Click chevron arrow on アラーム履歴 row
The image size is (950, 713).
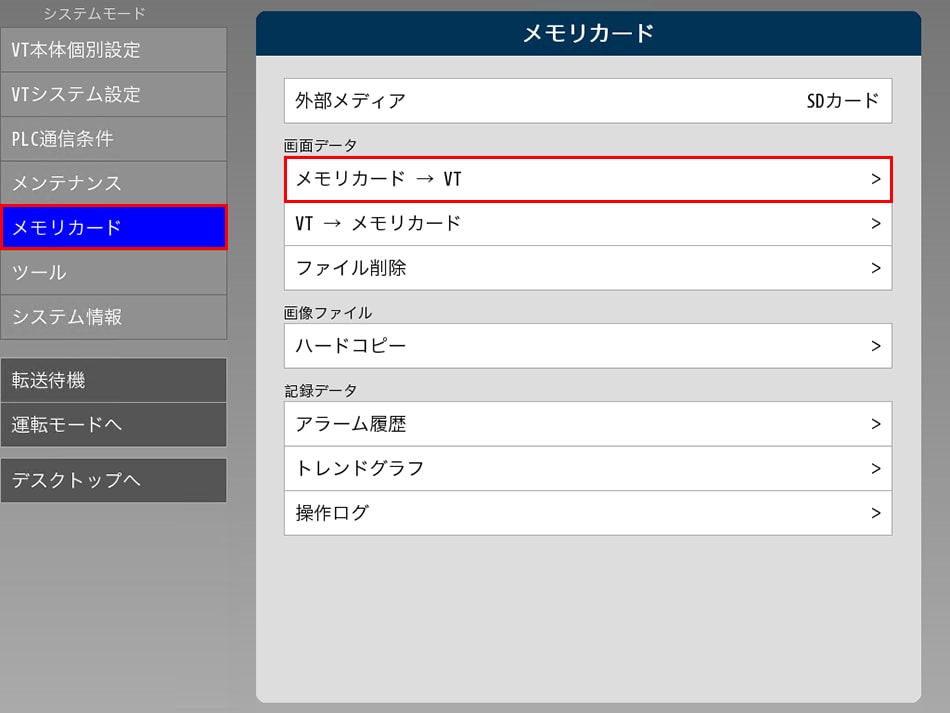coord(875,424)
